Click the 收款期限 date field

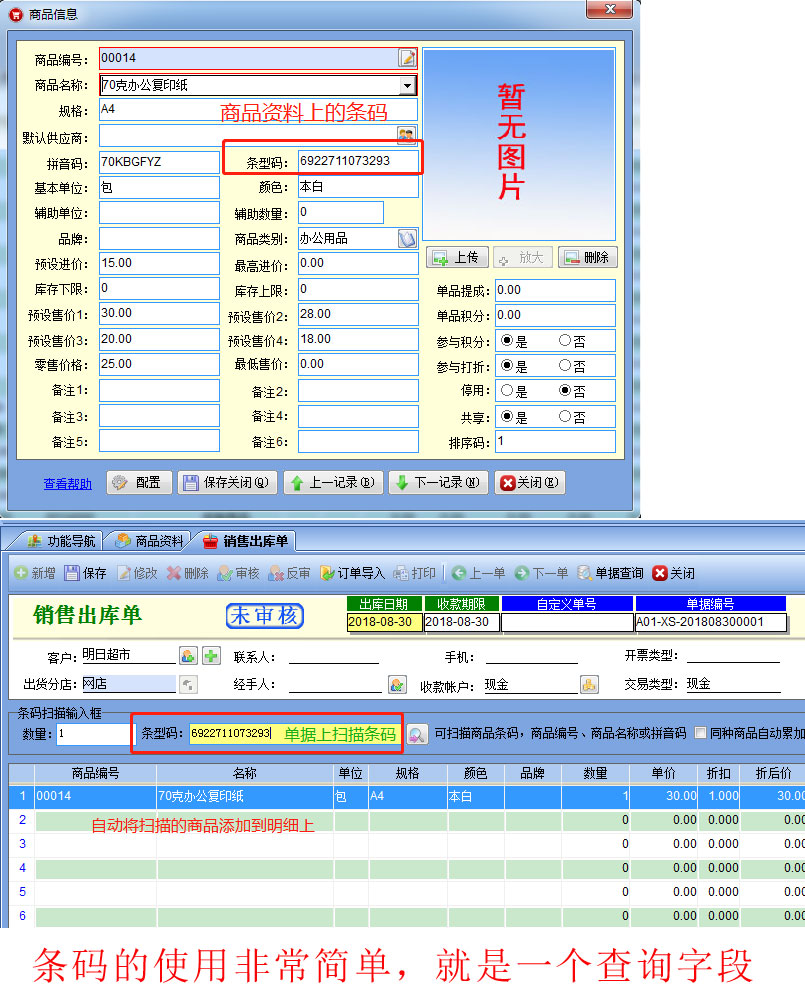click(460, 622)
